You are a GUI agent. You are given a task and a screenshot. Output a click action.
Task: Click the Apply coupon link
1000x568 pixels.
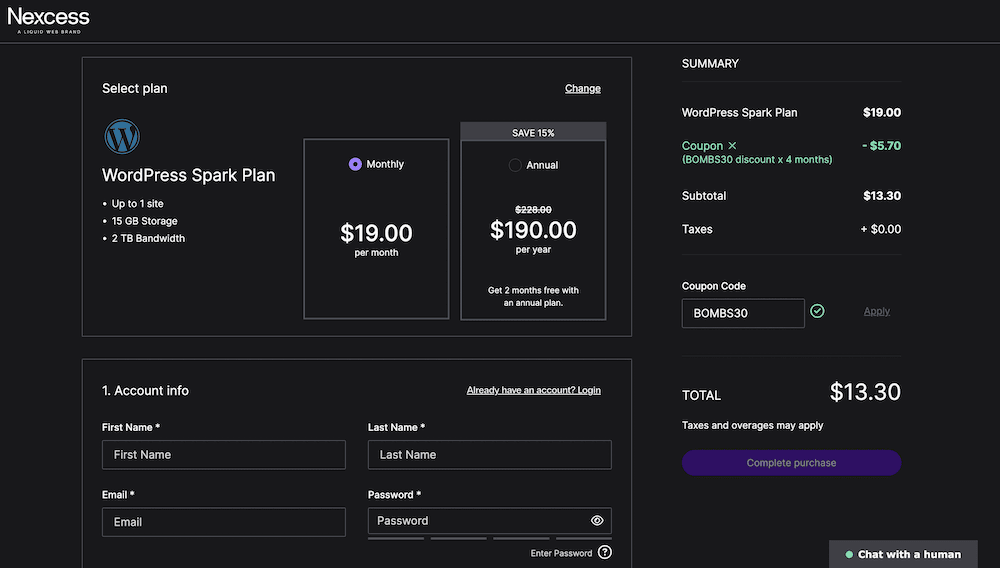pyautogui.click(x=876, y=311)
